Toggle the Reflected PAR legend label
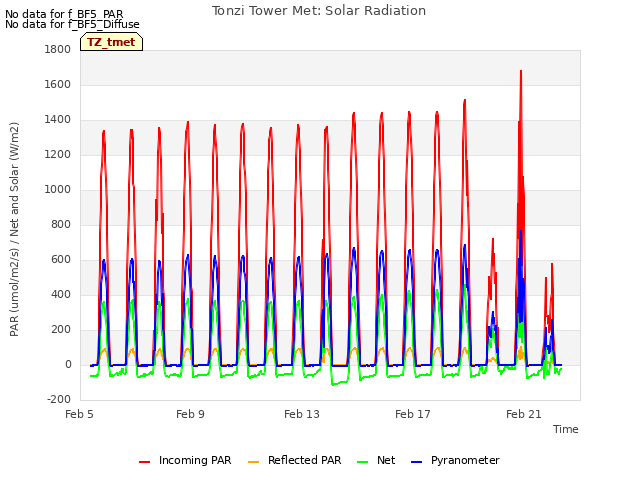 coord(304,460)
